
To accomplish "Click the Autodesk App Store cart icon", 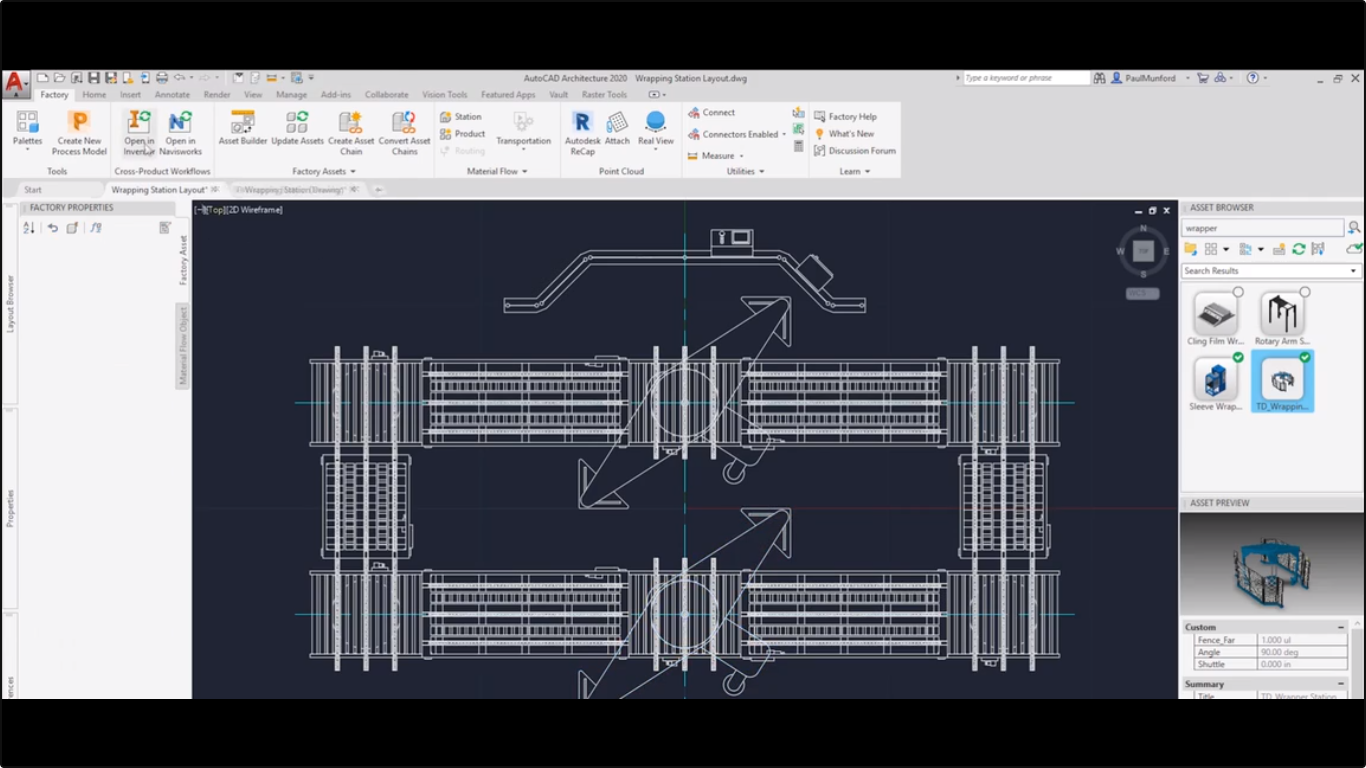I will click(1203, 78).
